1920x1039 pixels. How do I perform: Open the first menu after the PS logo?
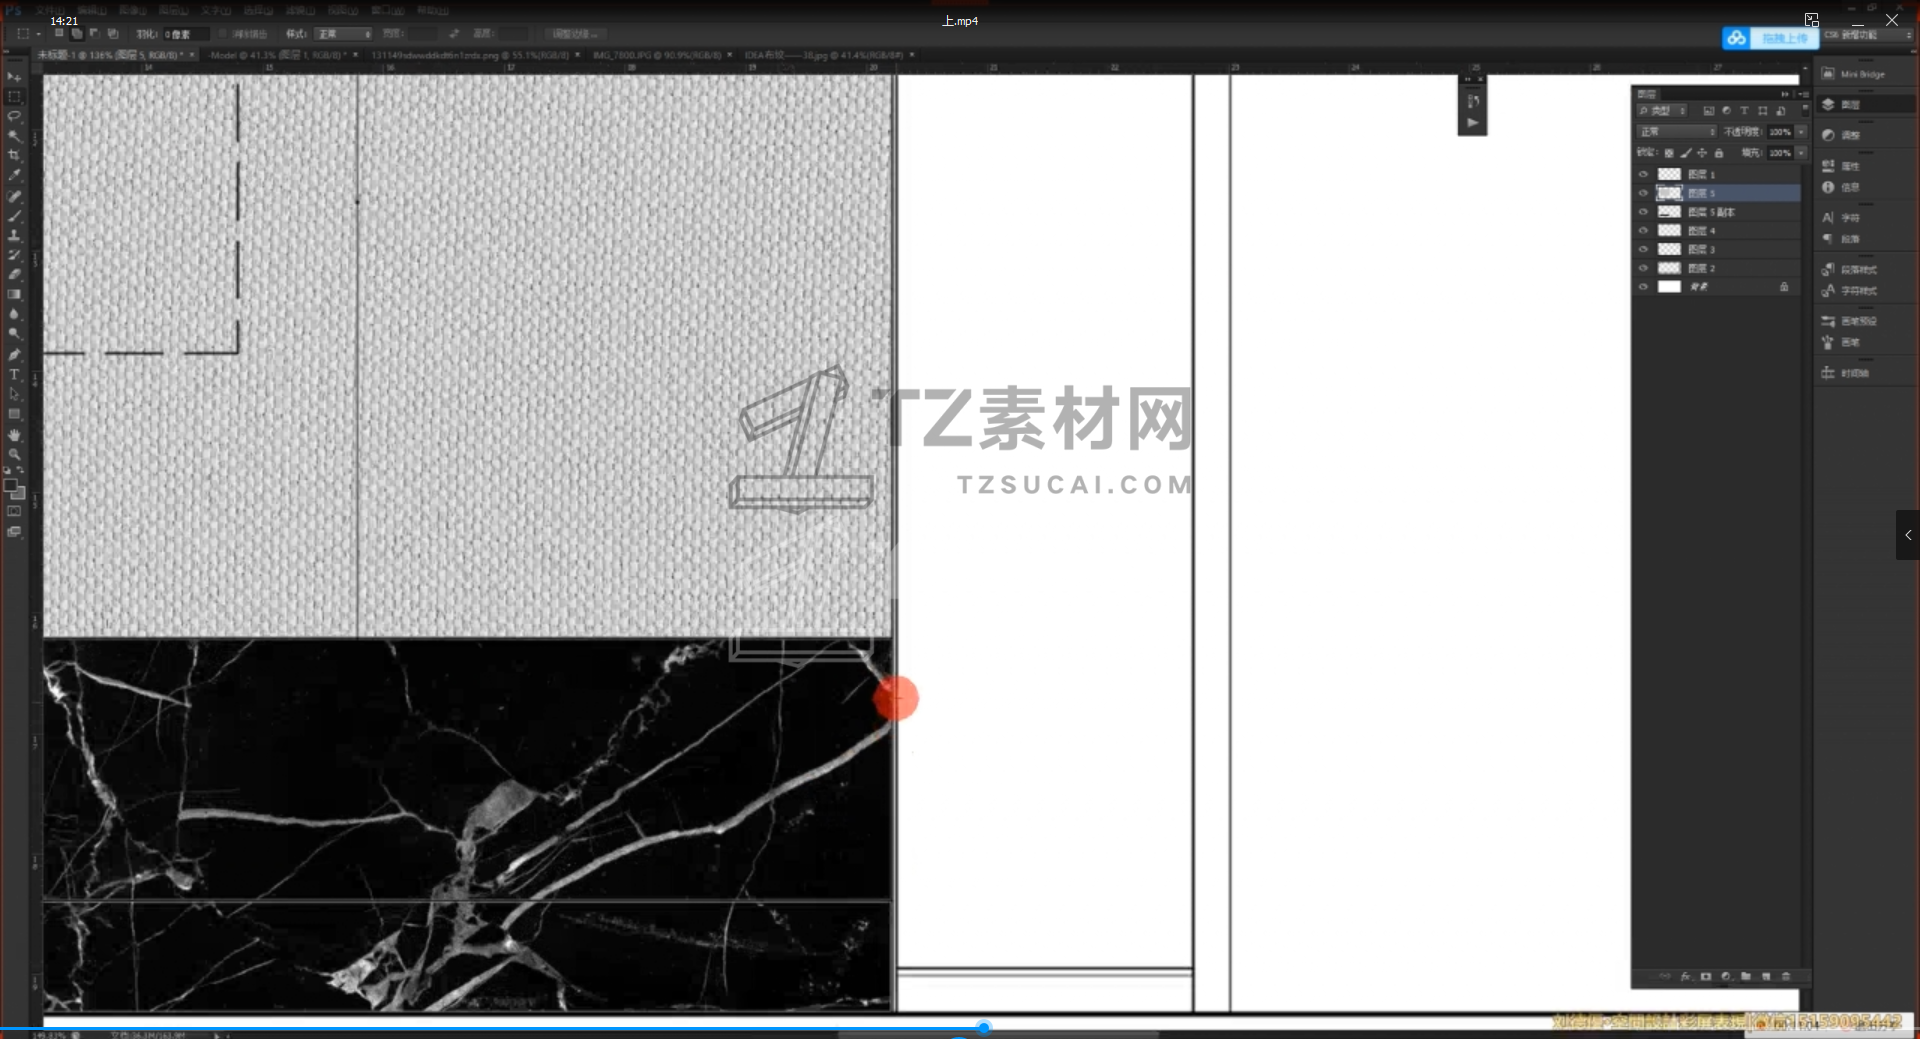(x=49, y=10)
